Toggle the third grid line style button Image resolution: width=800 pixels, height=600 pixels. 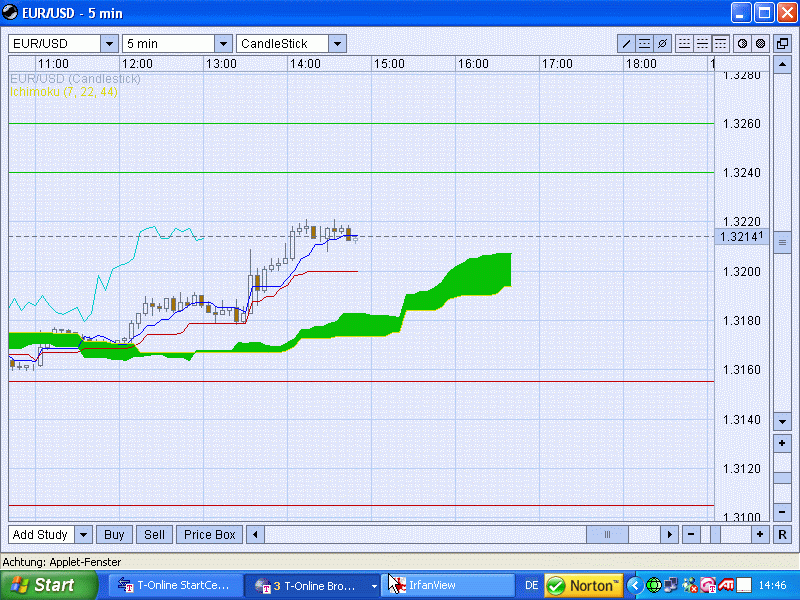click(x=720, y=44)
